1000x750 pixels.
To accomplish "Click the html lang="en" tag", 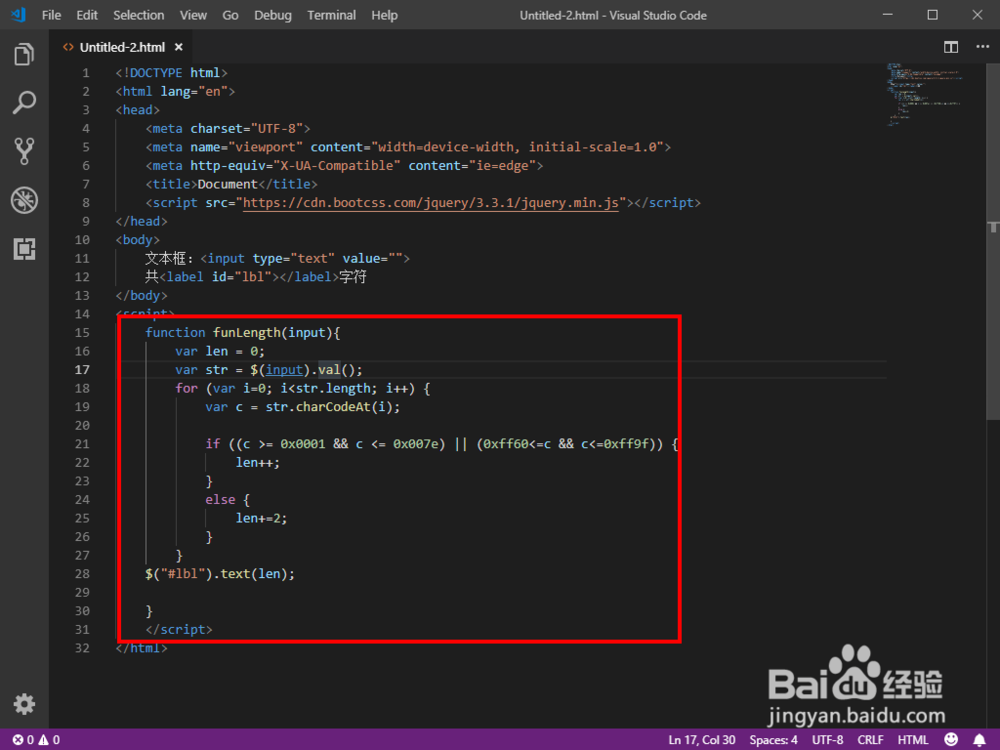I will click(x=175, y=91).
